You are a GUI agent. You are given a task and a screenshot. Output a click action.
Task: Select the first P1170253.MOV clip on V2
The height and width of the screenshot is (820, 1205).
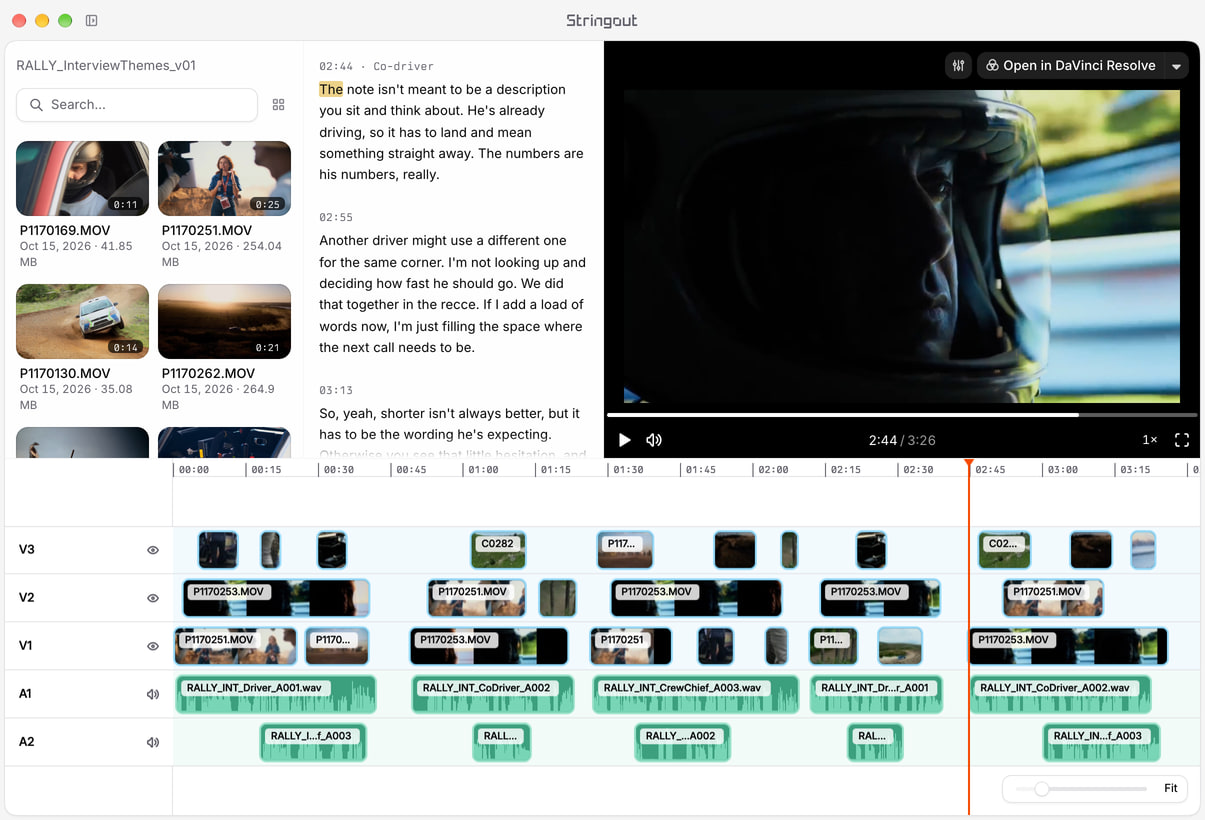[276, 598]
